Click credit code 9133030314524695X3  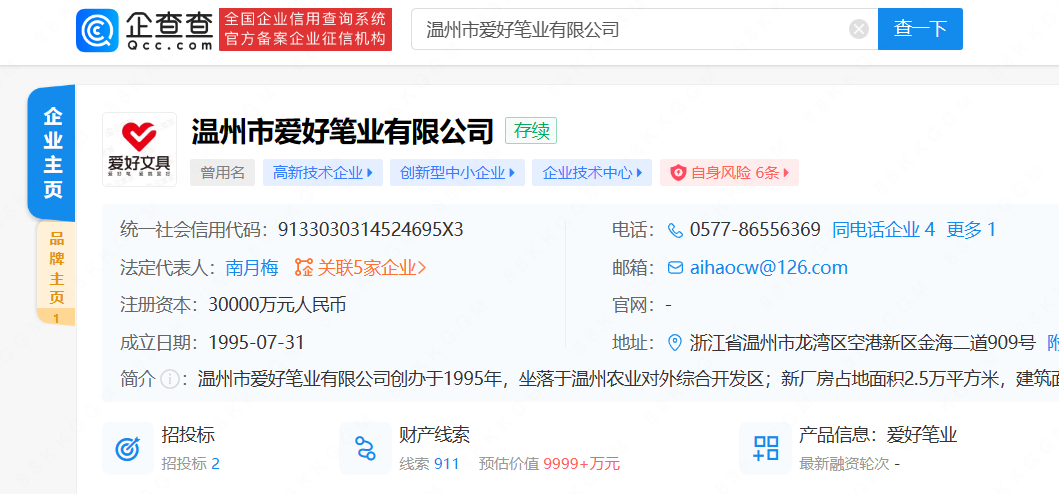tap(371, 230)
